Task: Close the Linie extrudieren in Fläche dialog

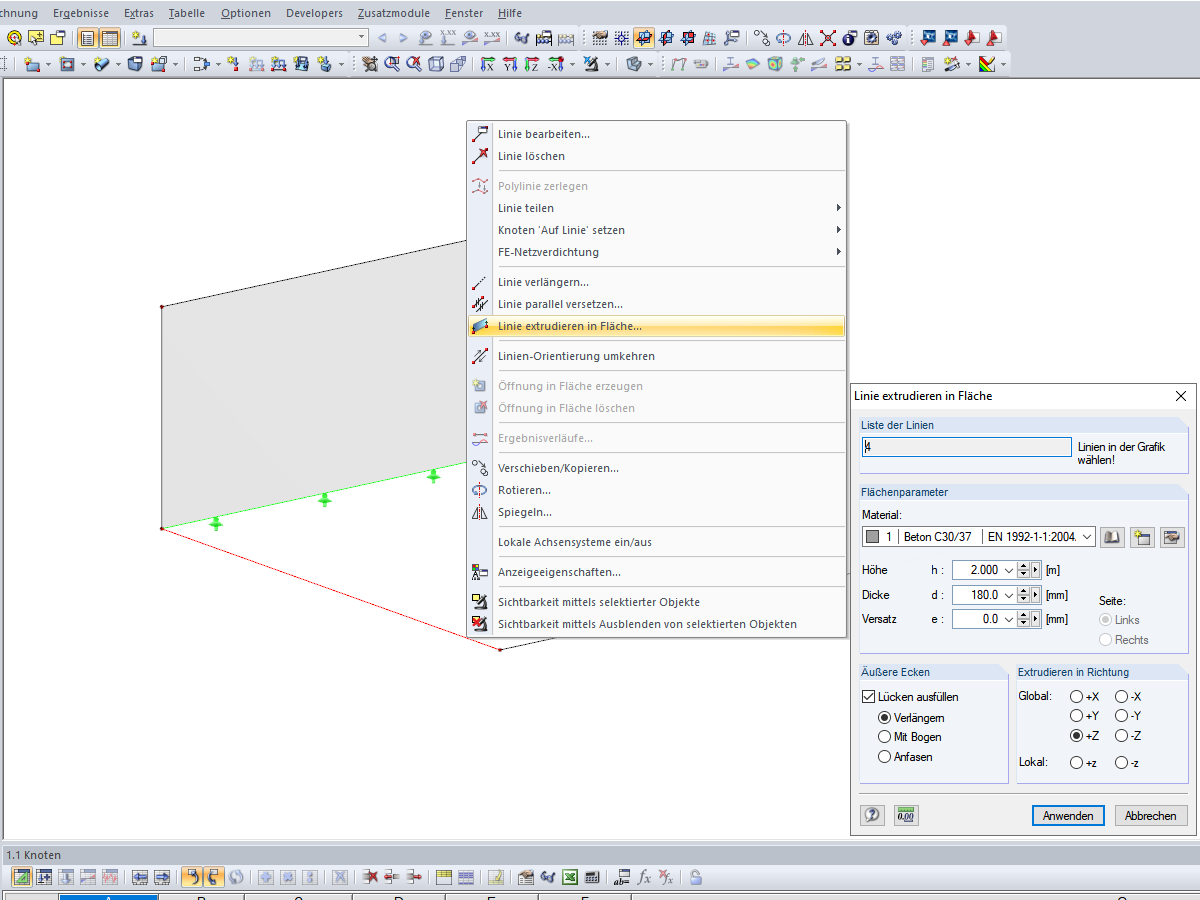Action: (x=1180, y=396)
